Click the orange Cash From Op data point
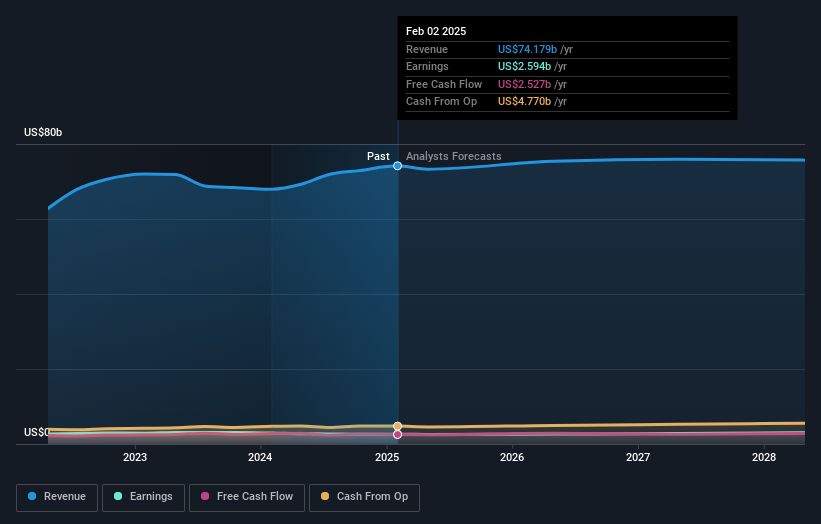 click(397, 426)
